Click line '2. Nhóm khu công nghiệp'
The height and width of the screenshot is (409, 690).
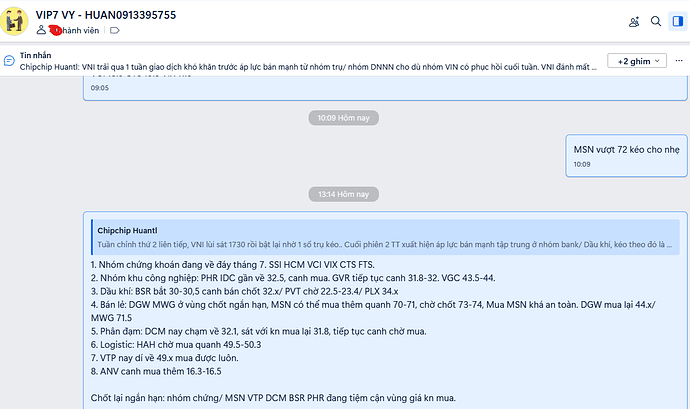(293, 278)
